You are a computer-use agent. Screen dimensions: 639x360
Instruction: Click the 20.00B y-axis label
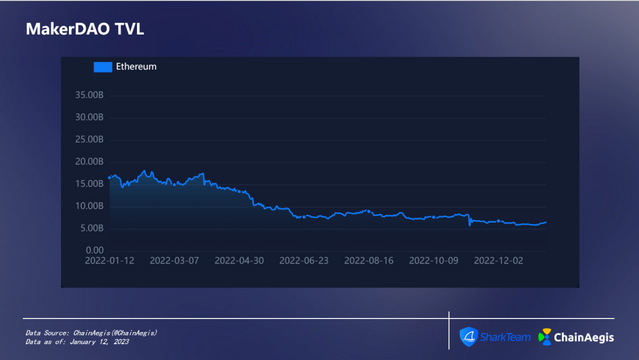[x=89, y=162]
